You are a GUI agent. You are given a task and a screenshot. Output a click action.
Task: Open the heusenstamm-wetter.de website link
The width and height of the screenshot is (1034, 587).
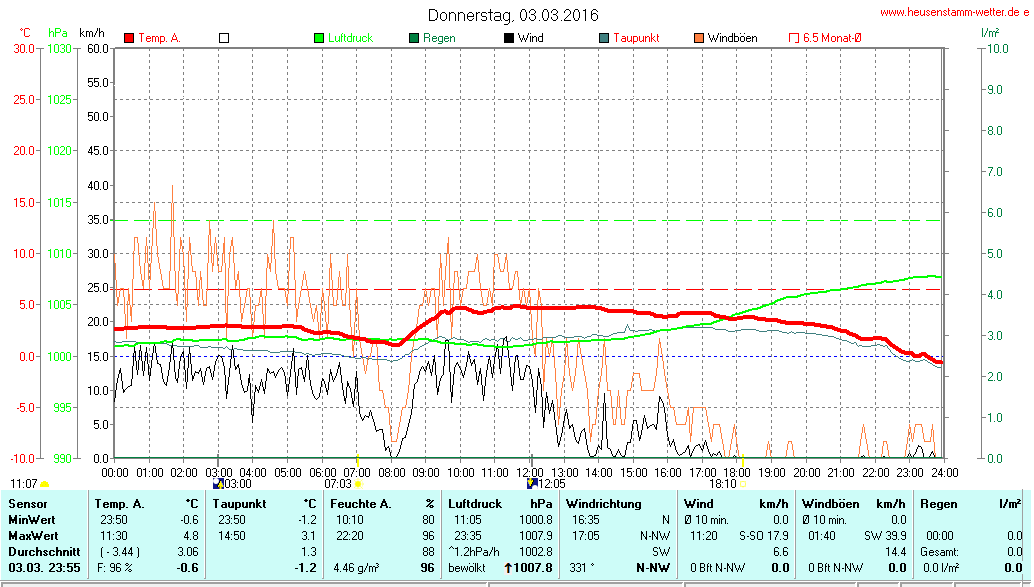point(953,12)
